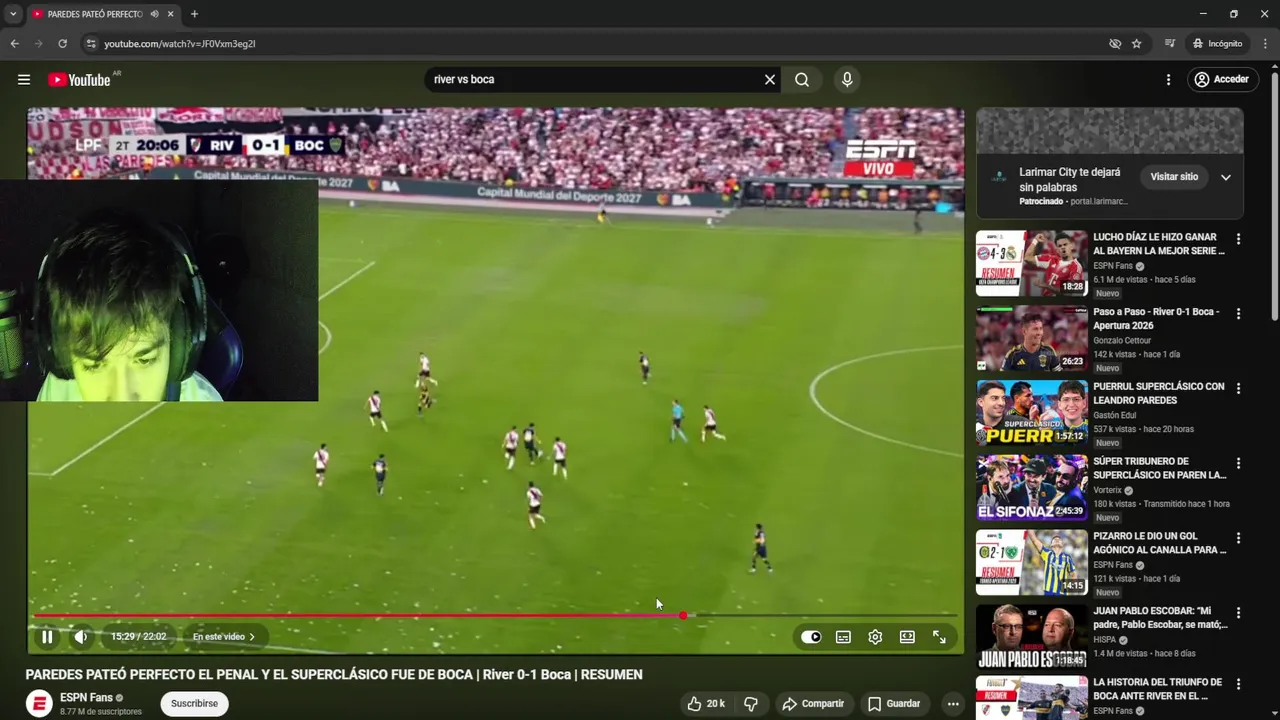
Task: Mute the video volume
Action: click(x=81, y=637)
